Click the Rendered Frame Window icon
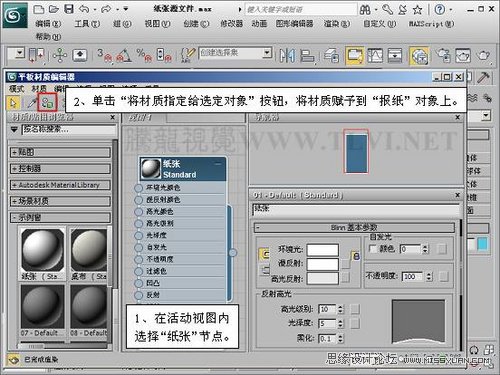Viewport: 500px width, 375px height. pyautogui.click(x=463, y=55)
